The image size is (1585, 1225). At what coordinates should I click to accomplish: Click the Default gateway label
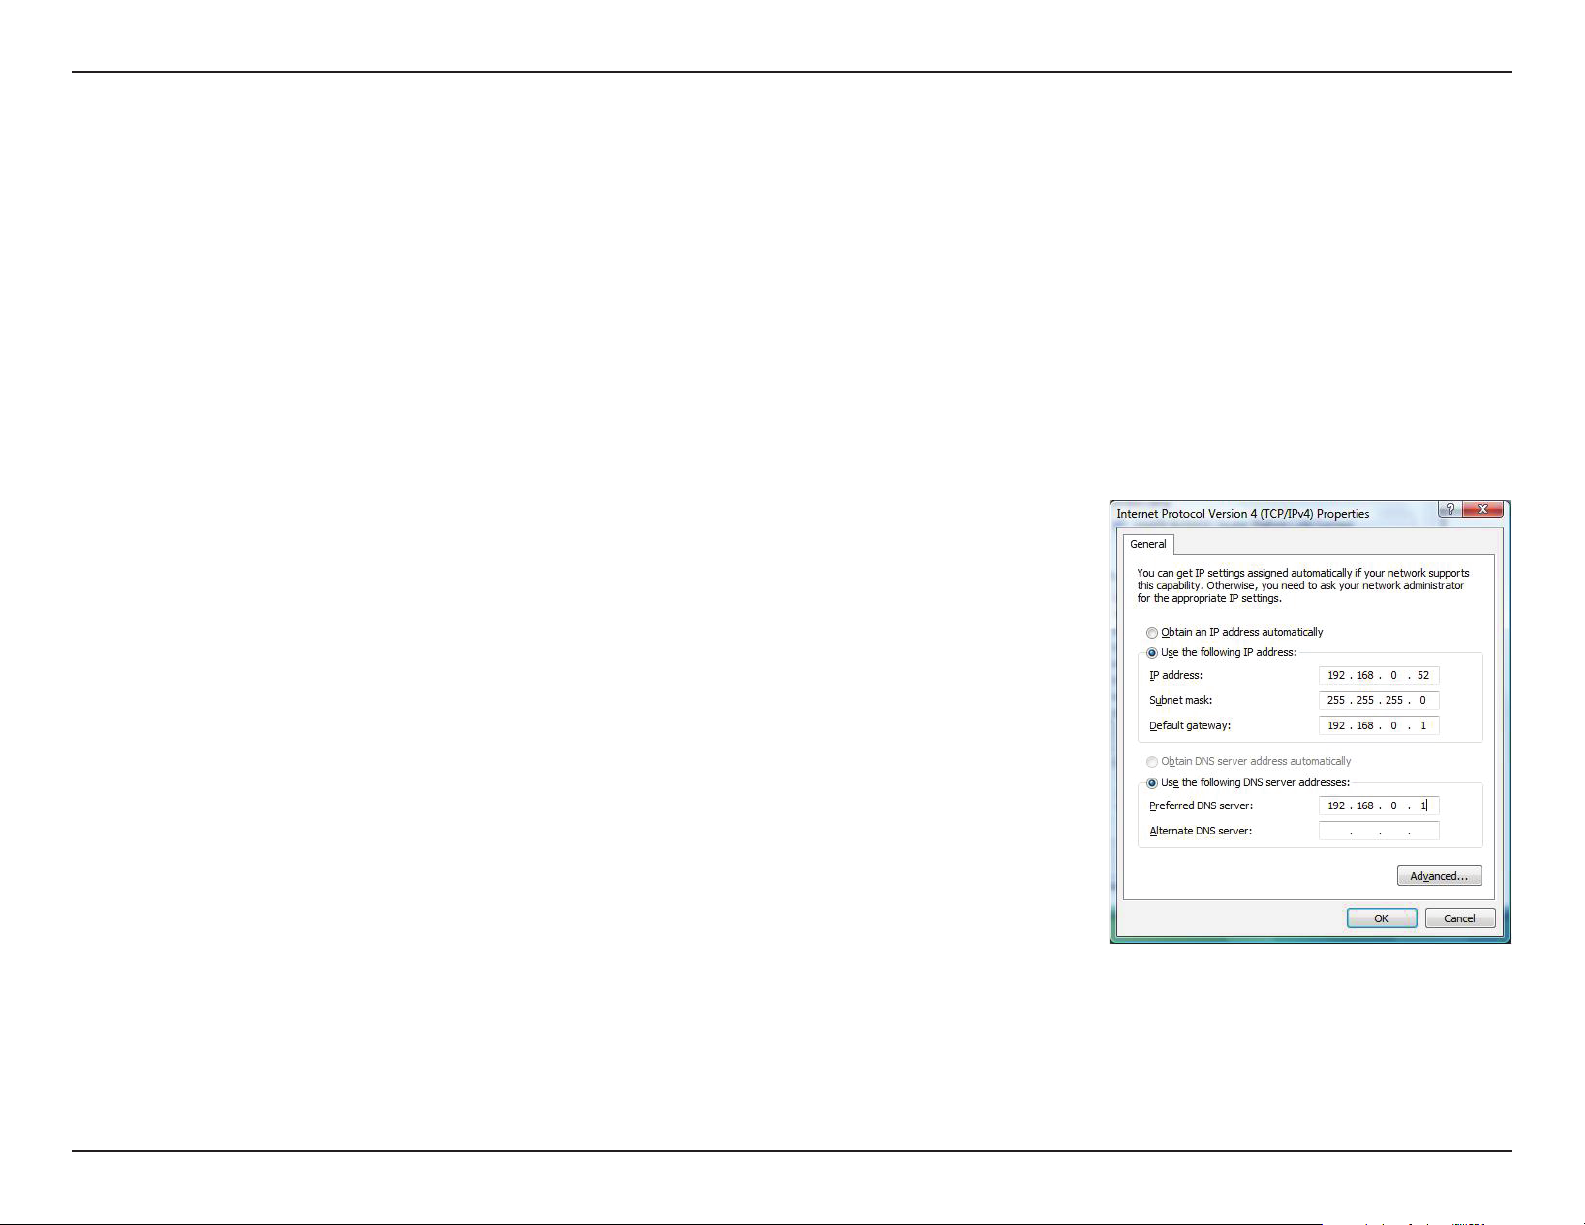pyautogui.click(x=1190, y=725)
